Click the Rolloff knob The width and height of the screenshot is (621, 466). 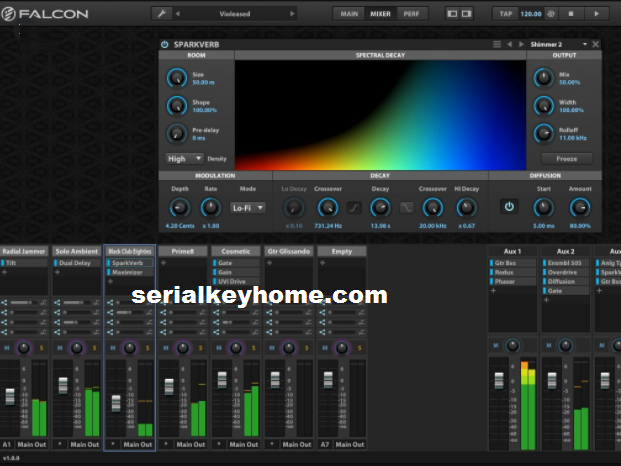tap(543, 133)
